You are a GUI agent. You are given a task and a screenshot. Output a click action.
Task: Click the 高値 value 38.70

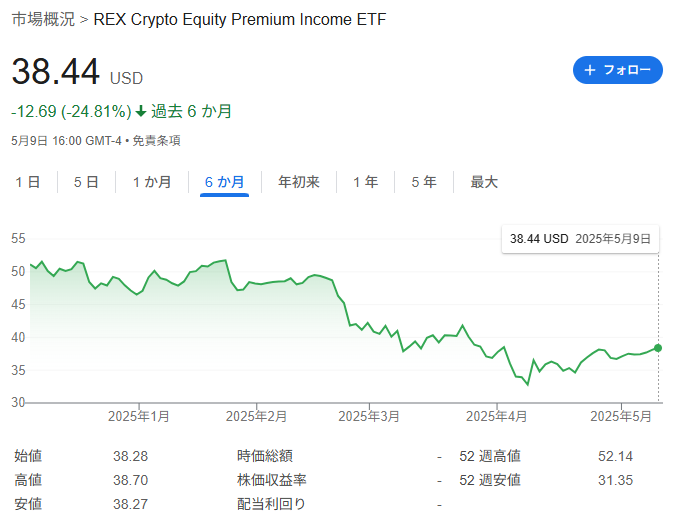[x=130, y=480]
